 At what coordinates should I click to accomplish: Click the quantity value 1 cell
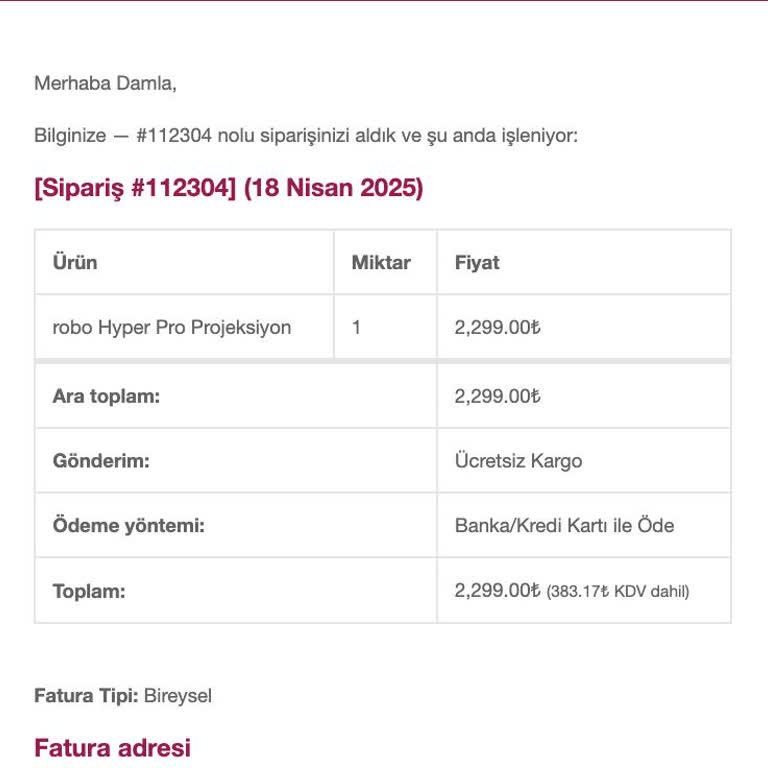(x=357, y=327)
